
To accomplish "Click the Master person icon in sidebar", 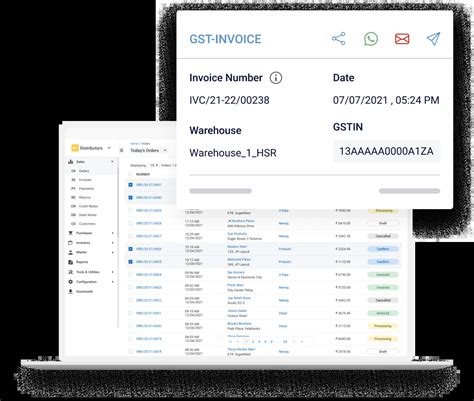I will point(71,252).
